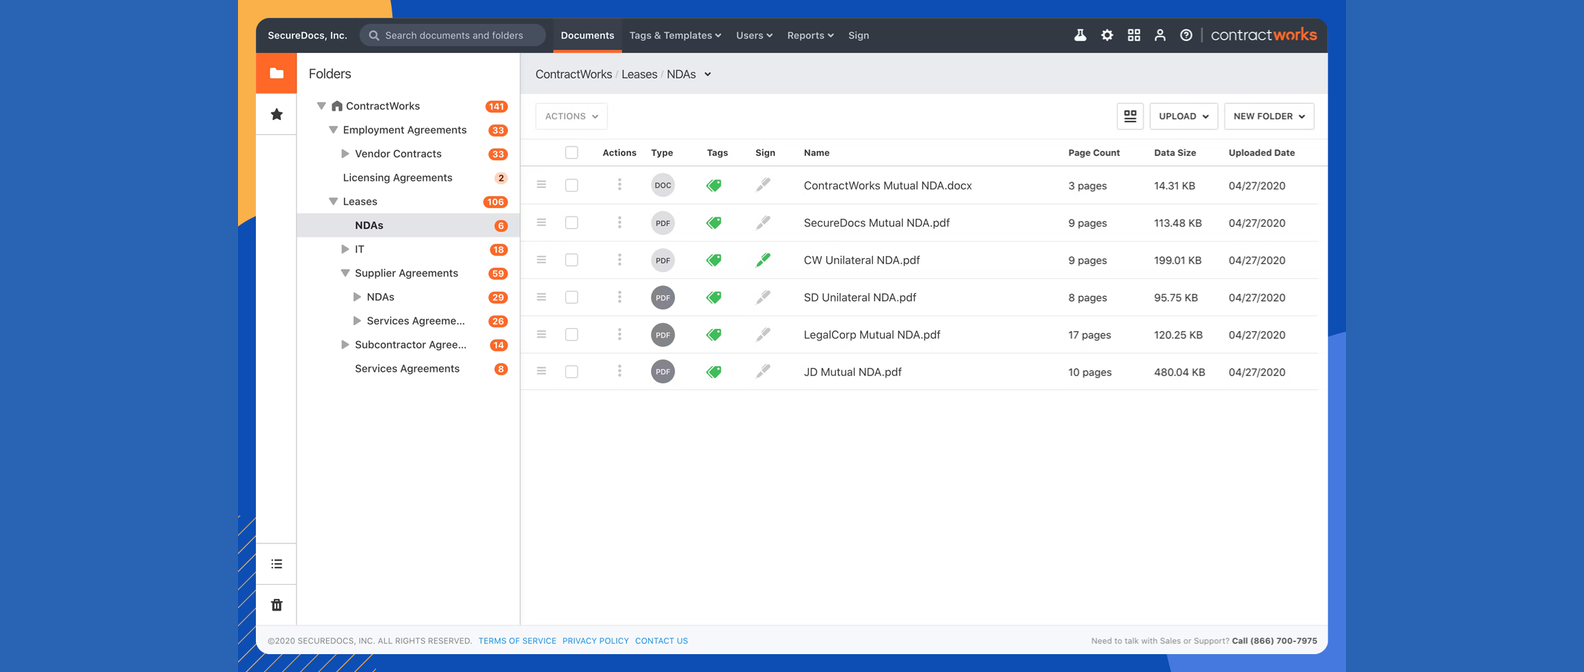This screenshot has width=1584, height=672.
Task: Open the apps grid icon in top bar
Action: click(x=1134, y=35)
